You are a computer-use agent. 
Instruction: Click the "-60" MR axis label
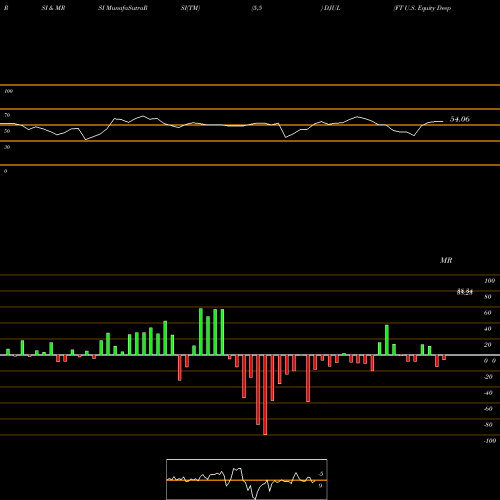[488, 409]
